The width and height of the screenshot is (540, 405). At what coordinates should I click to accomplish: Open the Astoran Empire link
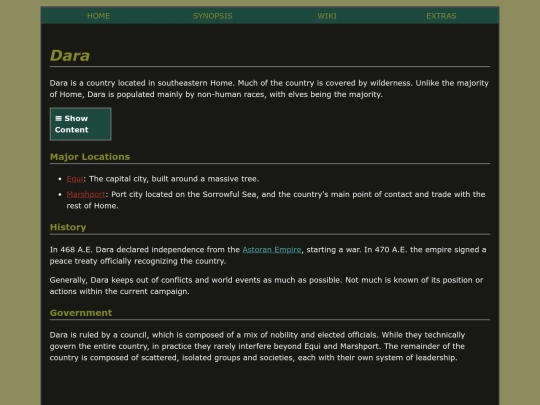click(272, 250)
